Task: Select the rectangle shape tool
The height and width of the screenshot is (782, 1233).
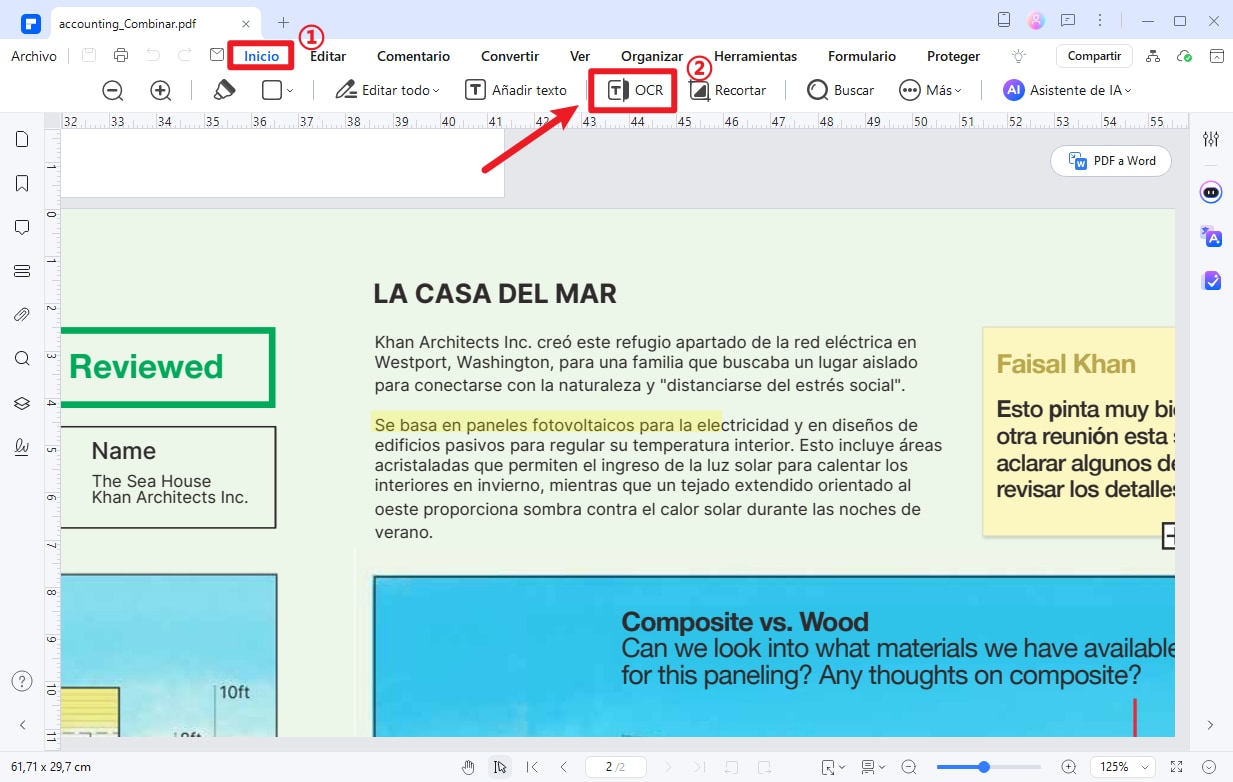Action: (272, 90)
